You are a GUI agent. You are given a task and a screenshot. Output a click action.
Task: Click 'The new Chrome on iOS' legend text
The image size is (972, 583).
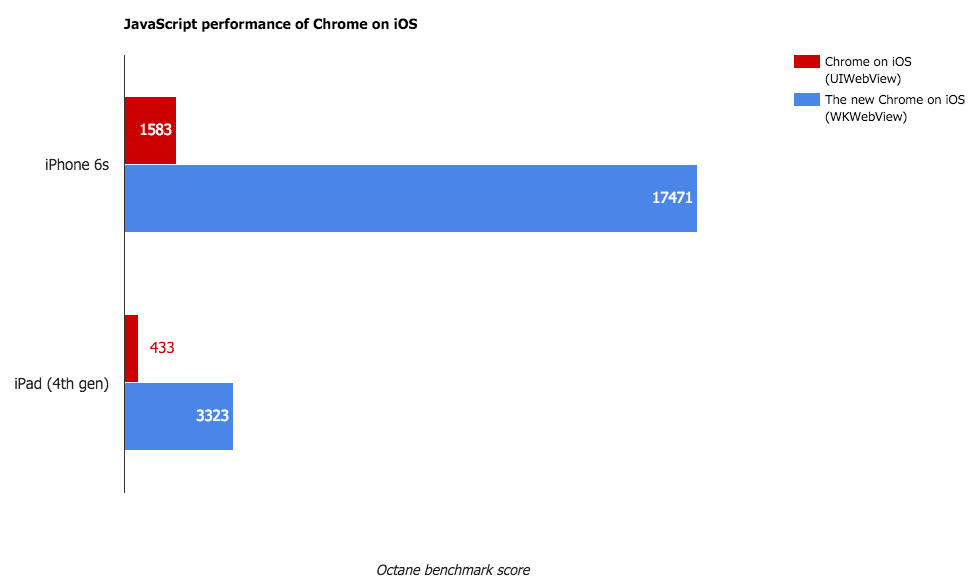[x=894, y=100]
